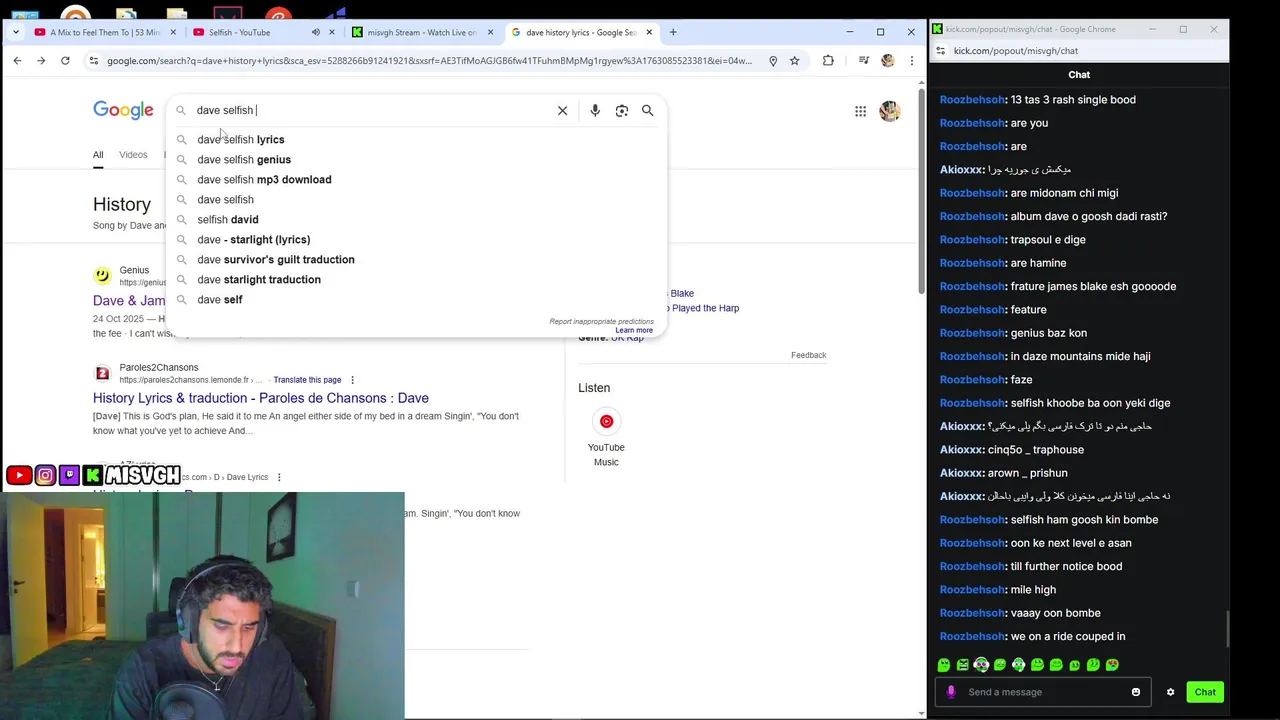Click the green Chat send button

click(1205, 692)
